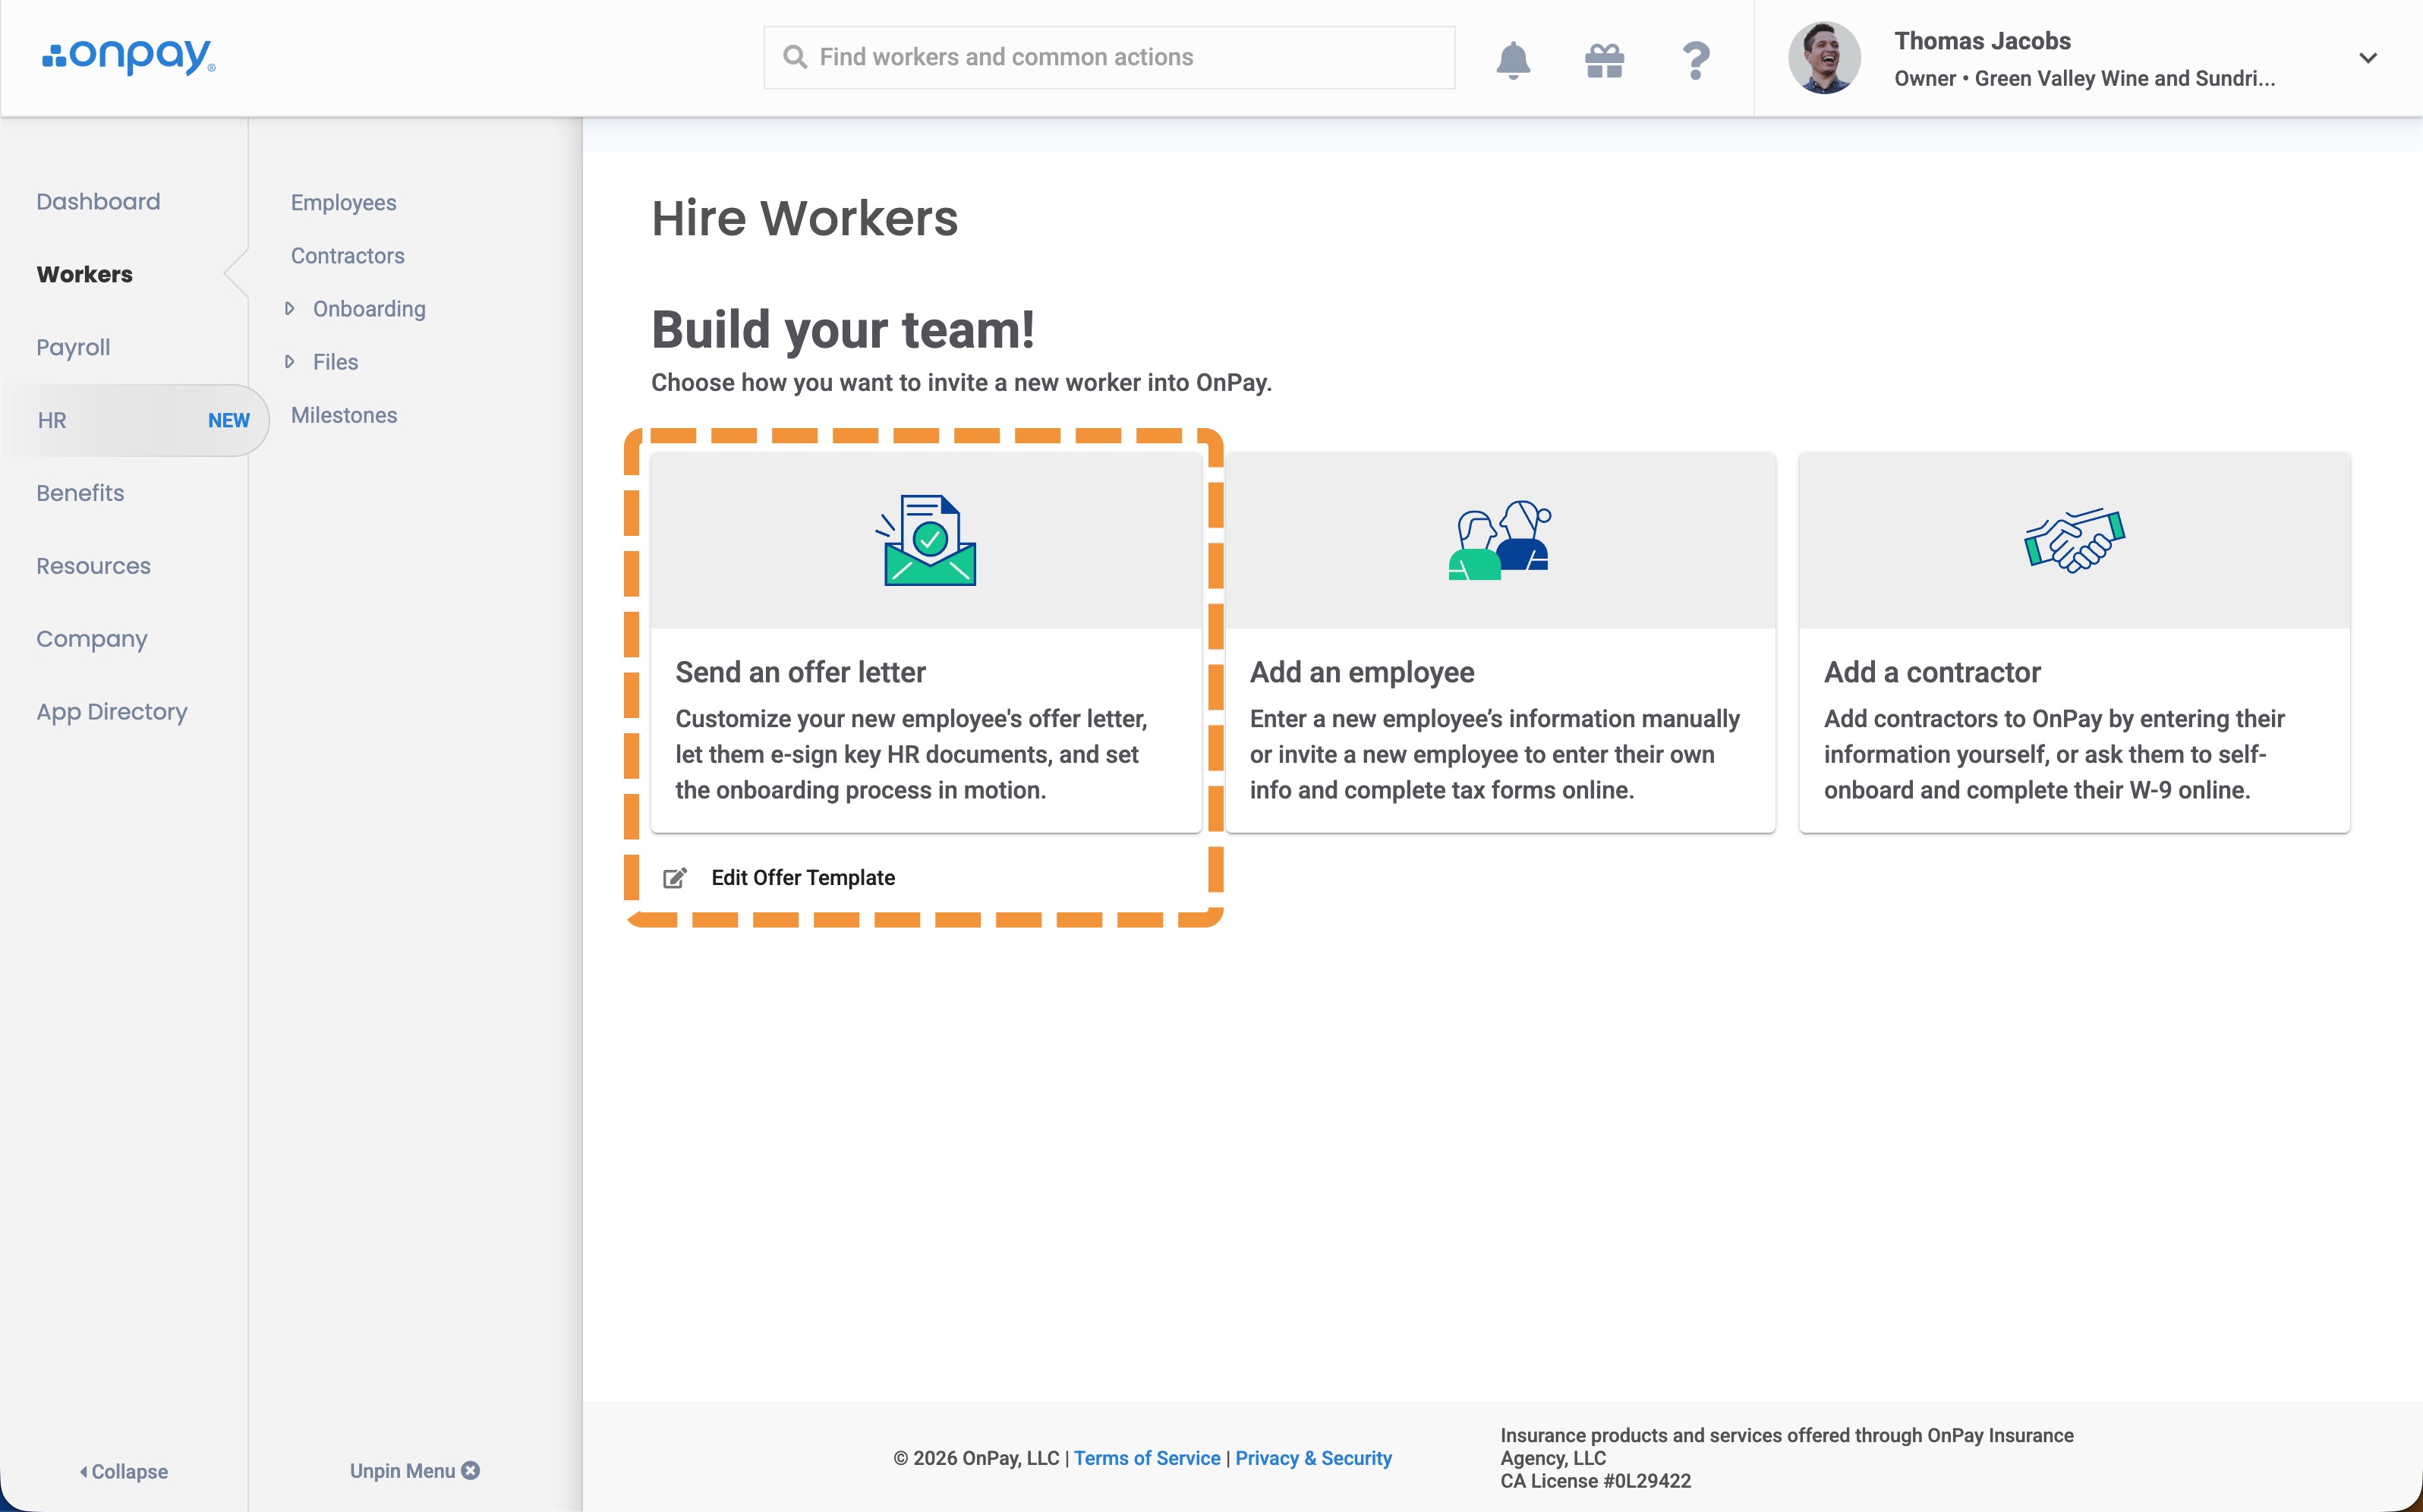The height and width of the screenshot is (1512, 2423).
Task: Collapse the sidebar menu
Action: click(x=123, y=1471)
